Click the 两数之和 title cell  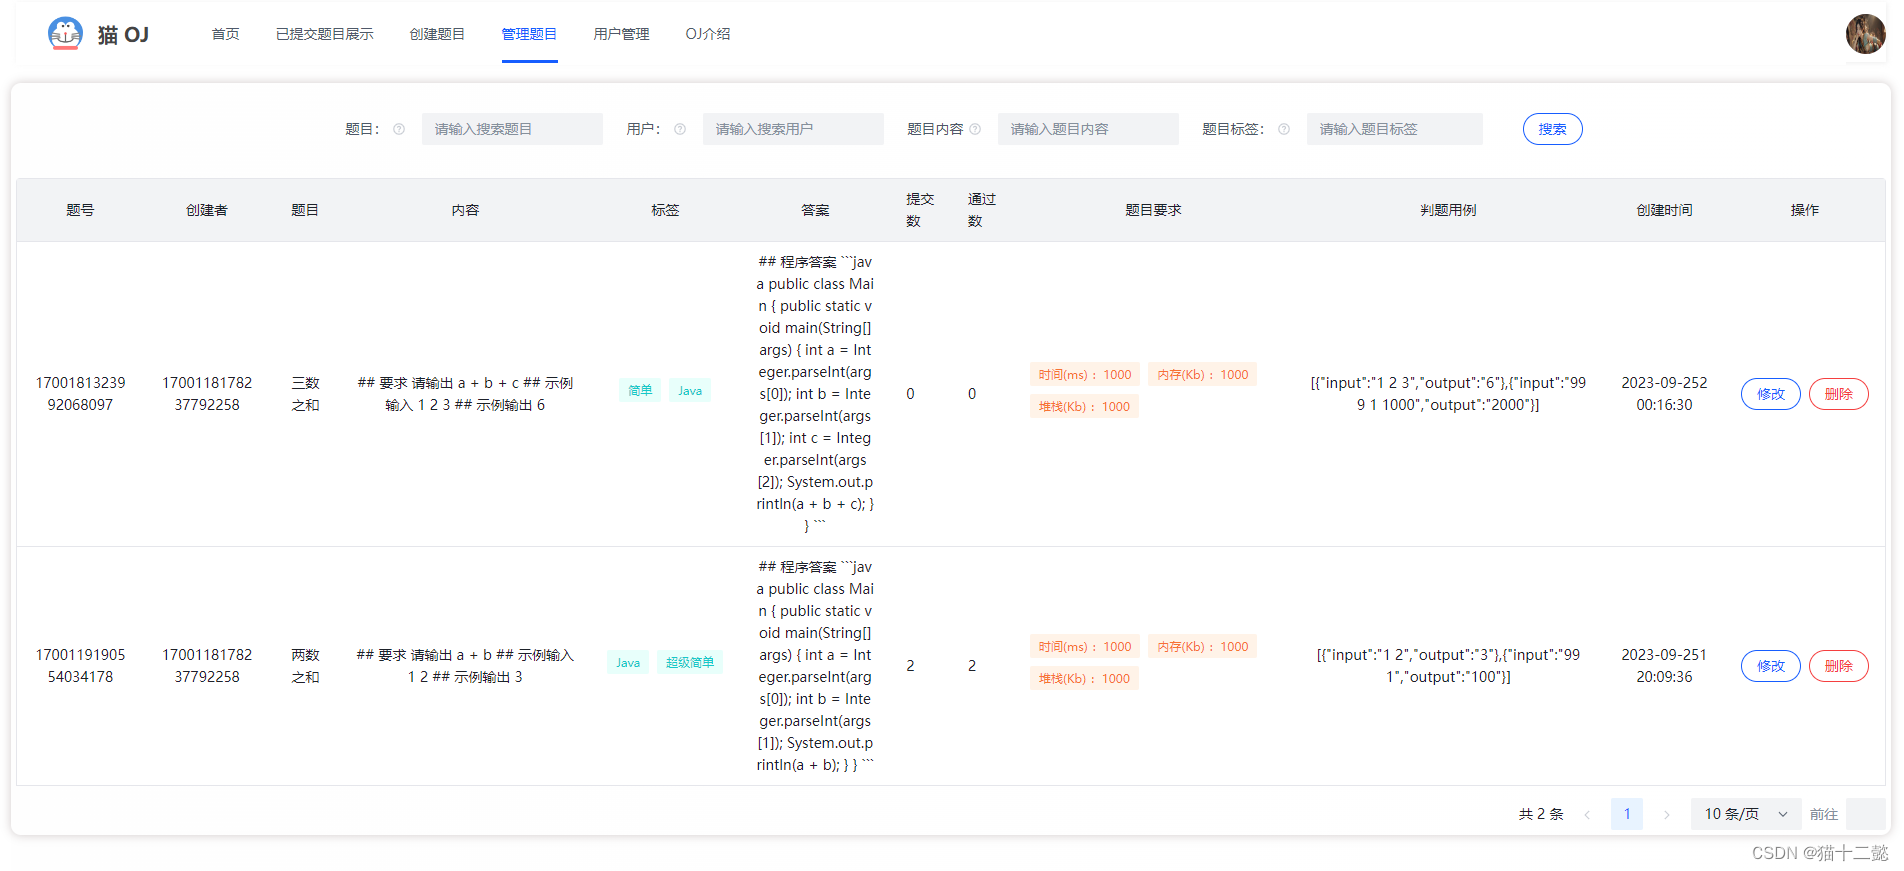[x=305, y=666]
